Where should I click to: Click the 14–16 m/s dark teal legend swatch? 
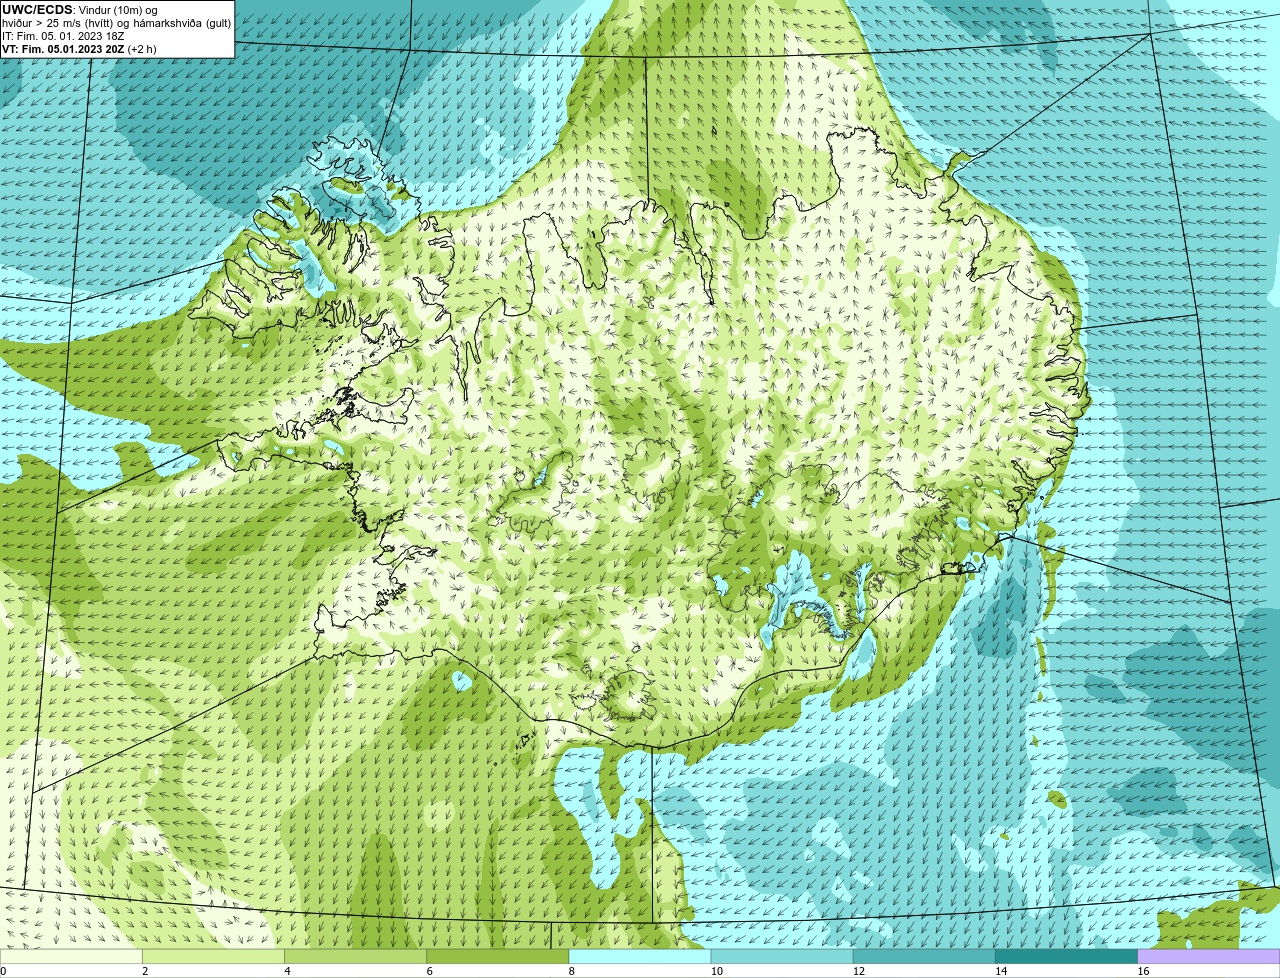click(x=1067, y=957)
